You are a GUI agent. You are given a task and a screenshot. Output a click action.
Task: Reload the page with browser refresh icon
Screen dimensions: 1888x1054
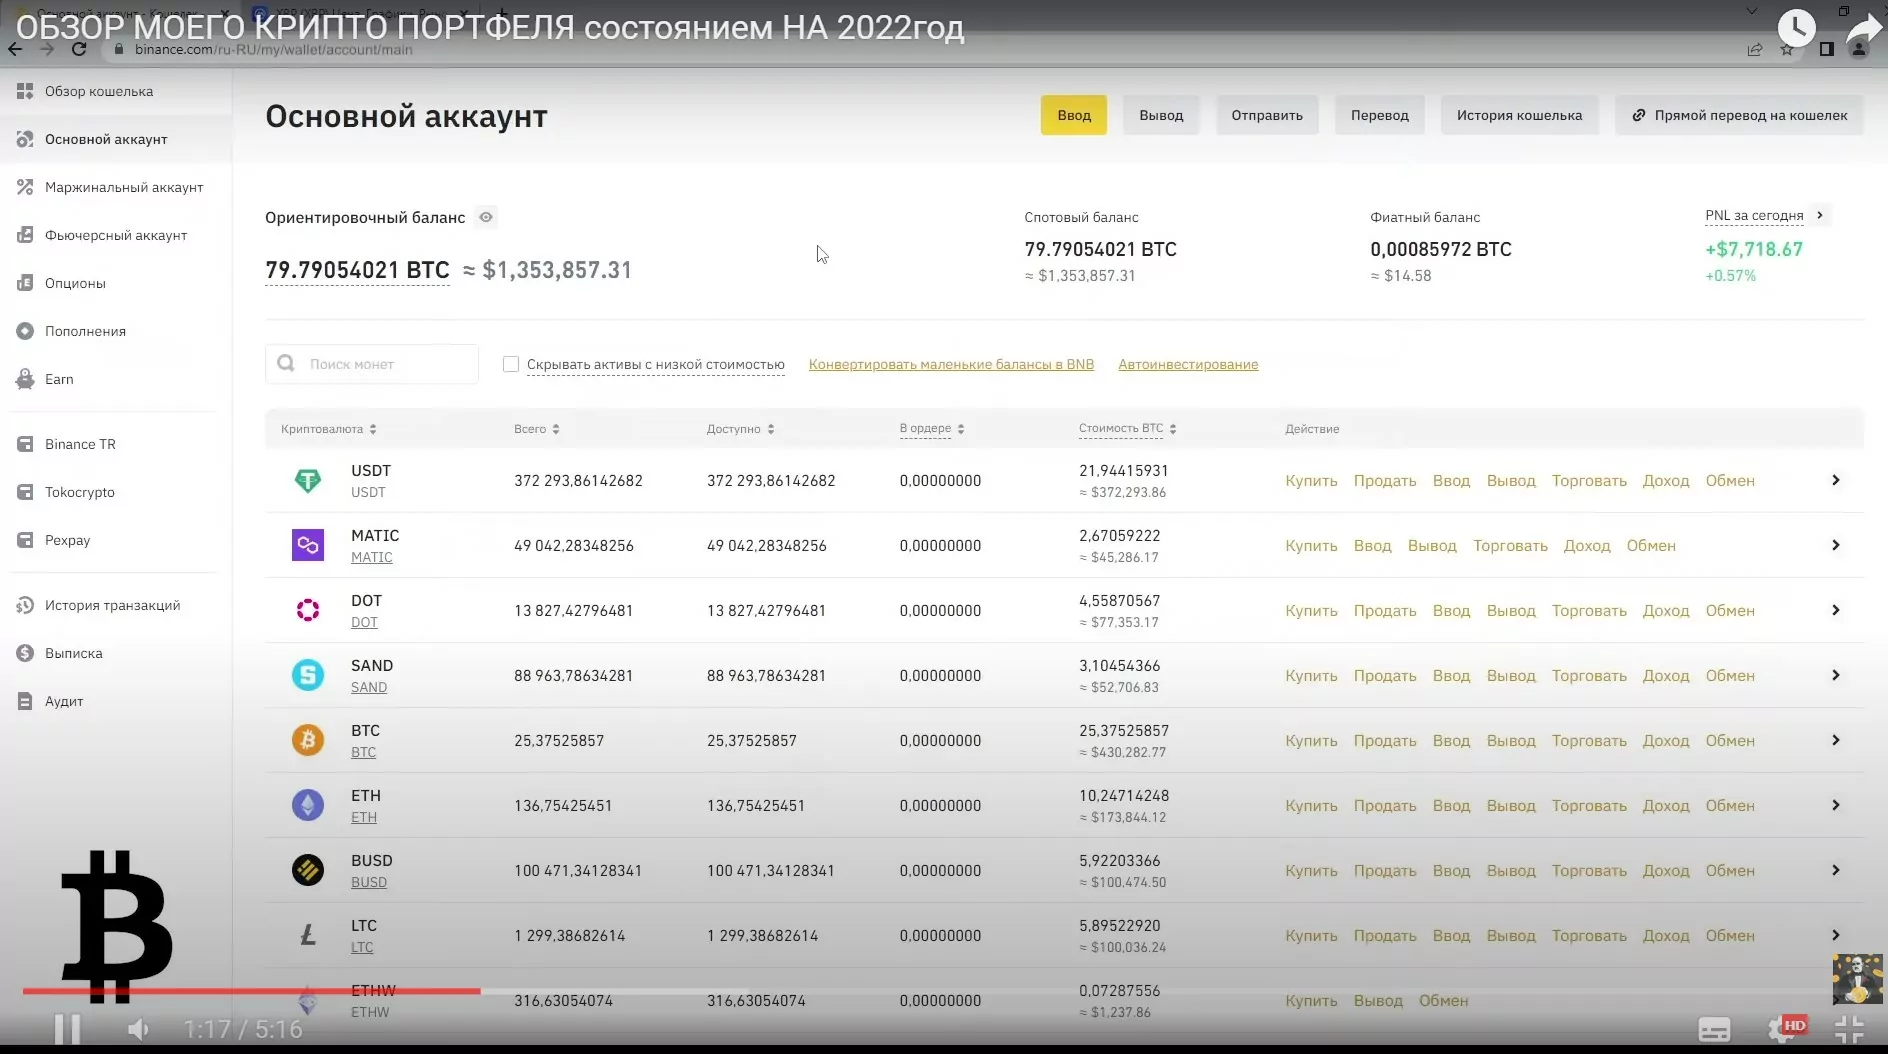pyautogui.click(x=79, y=49)
